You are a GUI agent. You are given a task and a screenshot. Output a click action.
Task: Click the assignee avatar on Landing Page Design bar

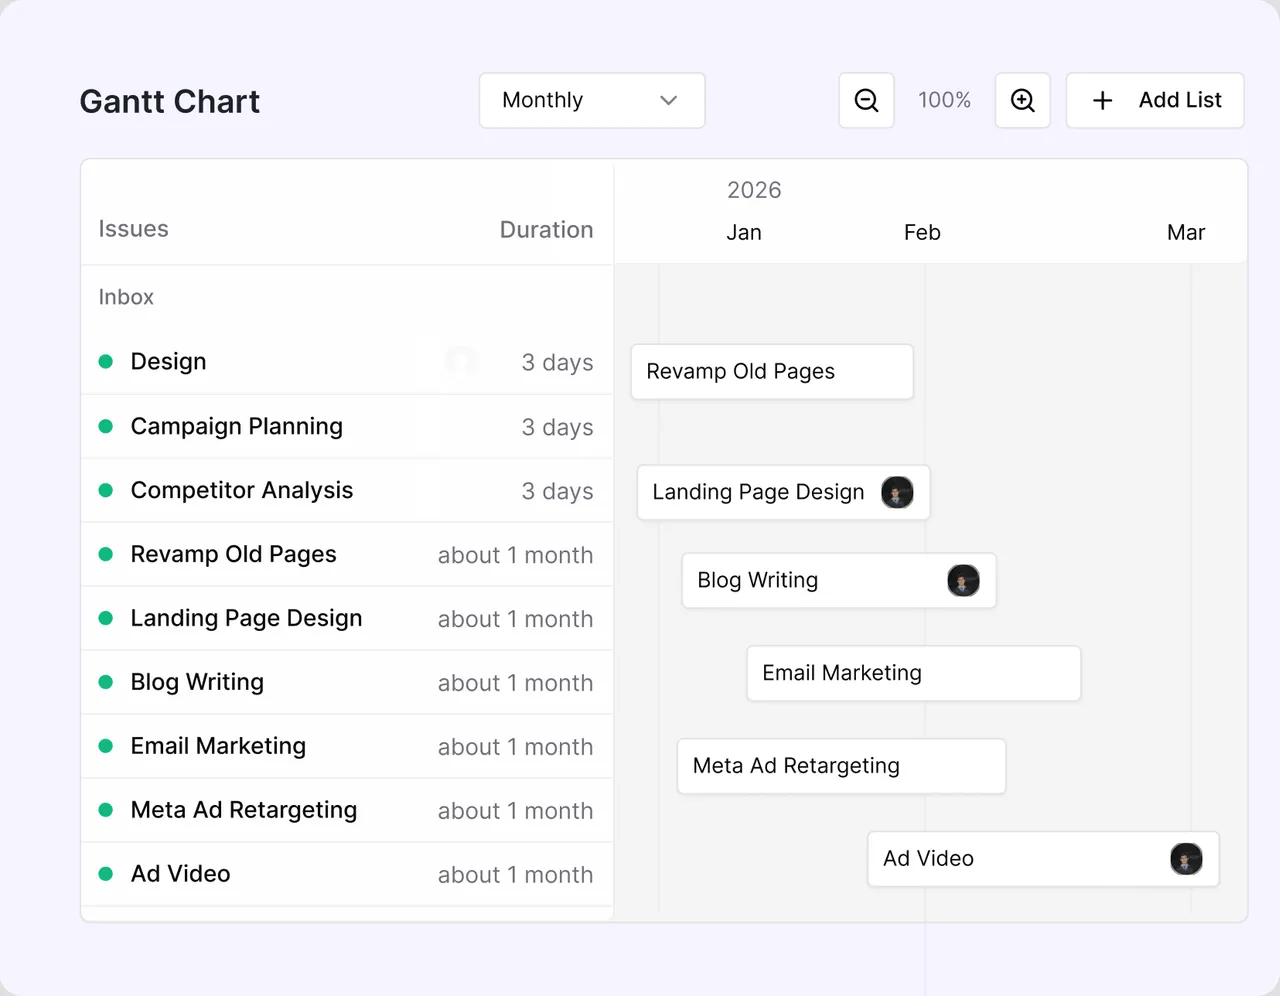[897, 492]
